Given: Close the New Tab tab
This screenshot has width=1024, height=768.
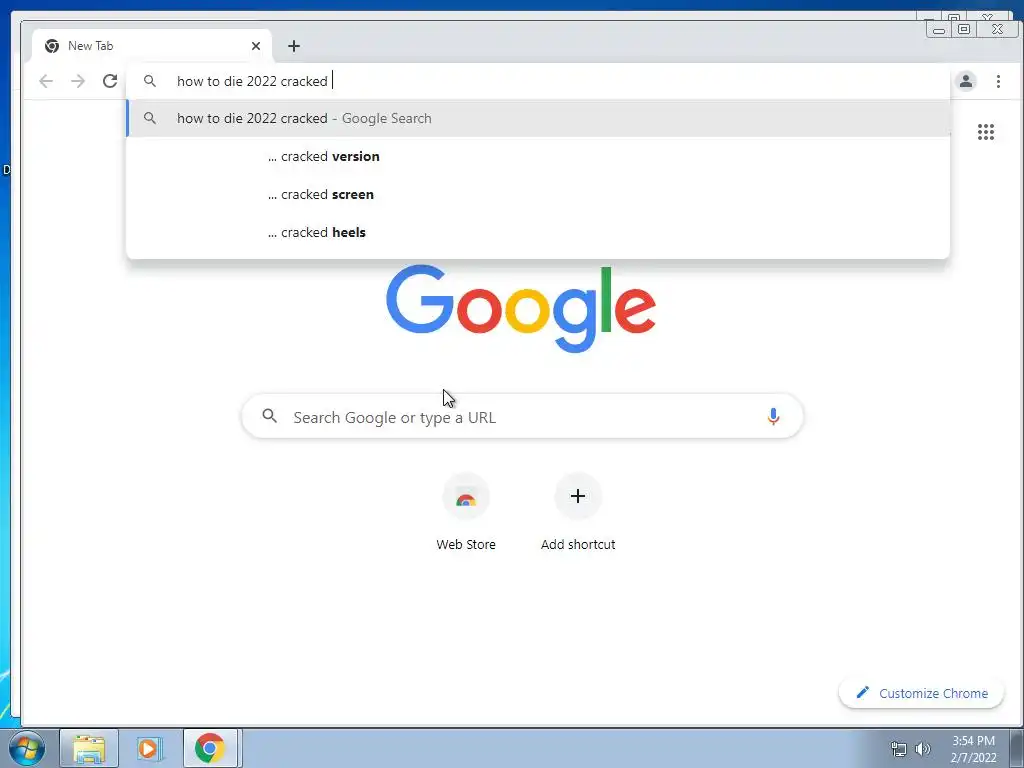Looking at the screenshot, I should click(x=256, y=46).
